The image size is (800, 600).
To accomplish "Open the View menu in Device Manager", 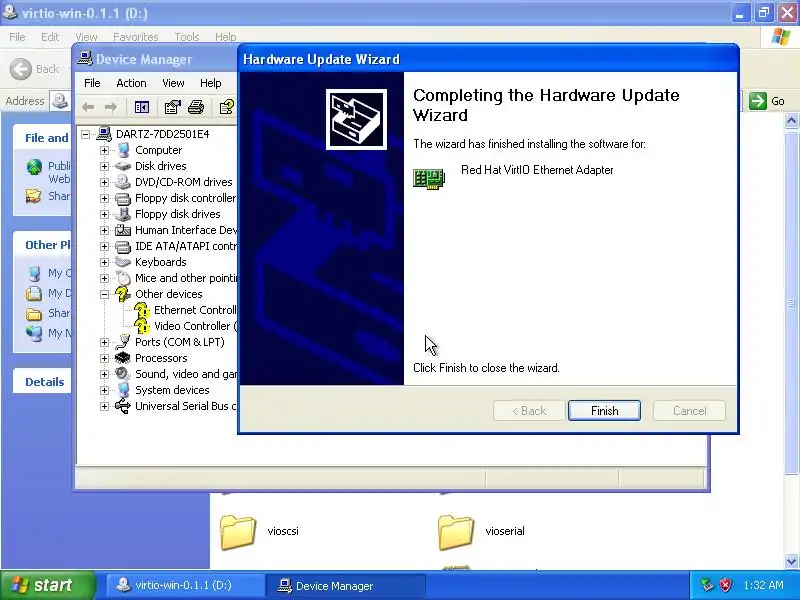I will 173,83.
